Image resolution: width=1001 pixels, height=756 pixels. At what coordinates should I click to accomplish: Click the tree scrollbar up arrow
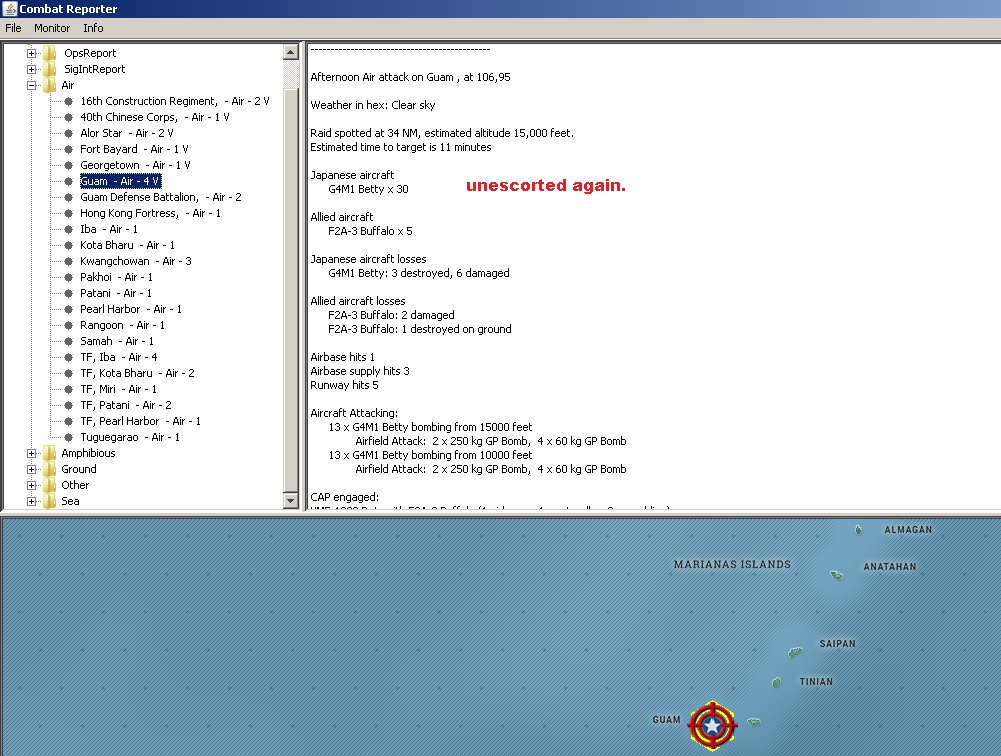coord(290,52)
